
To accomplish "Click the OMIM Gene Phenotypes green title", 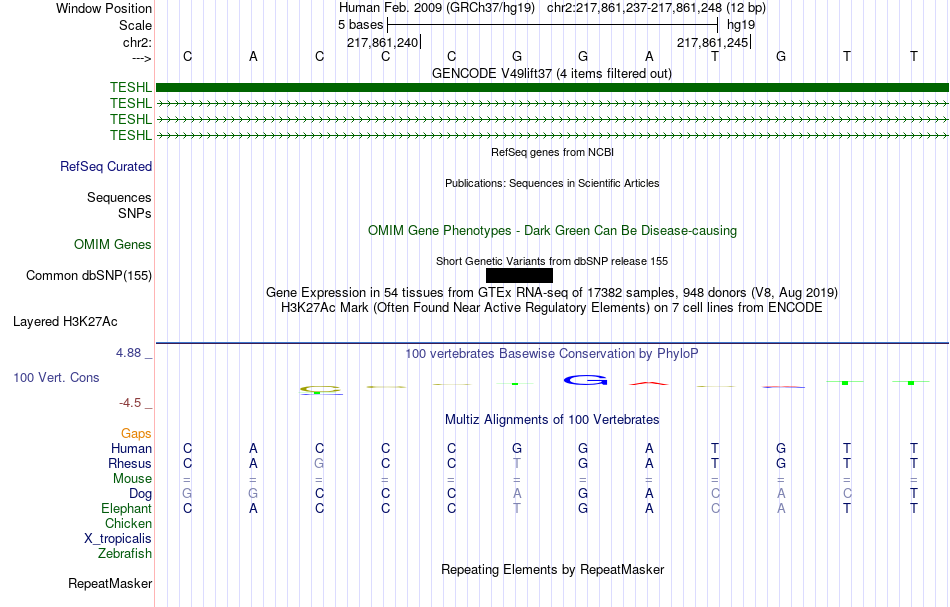I will click(x=552, y=231).
